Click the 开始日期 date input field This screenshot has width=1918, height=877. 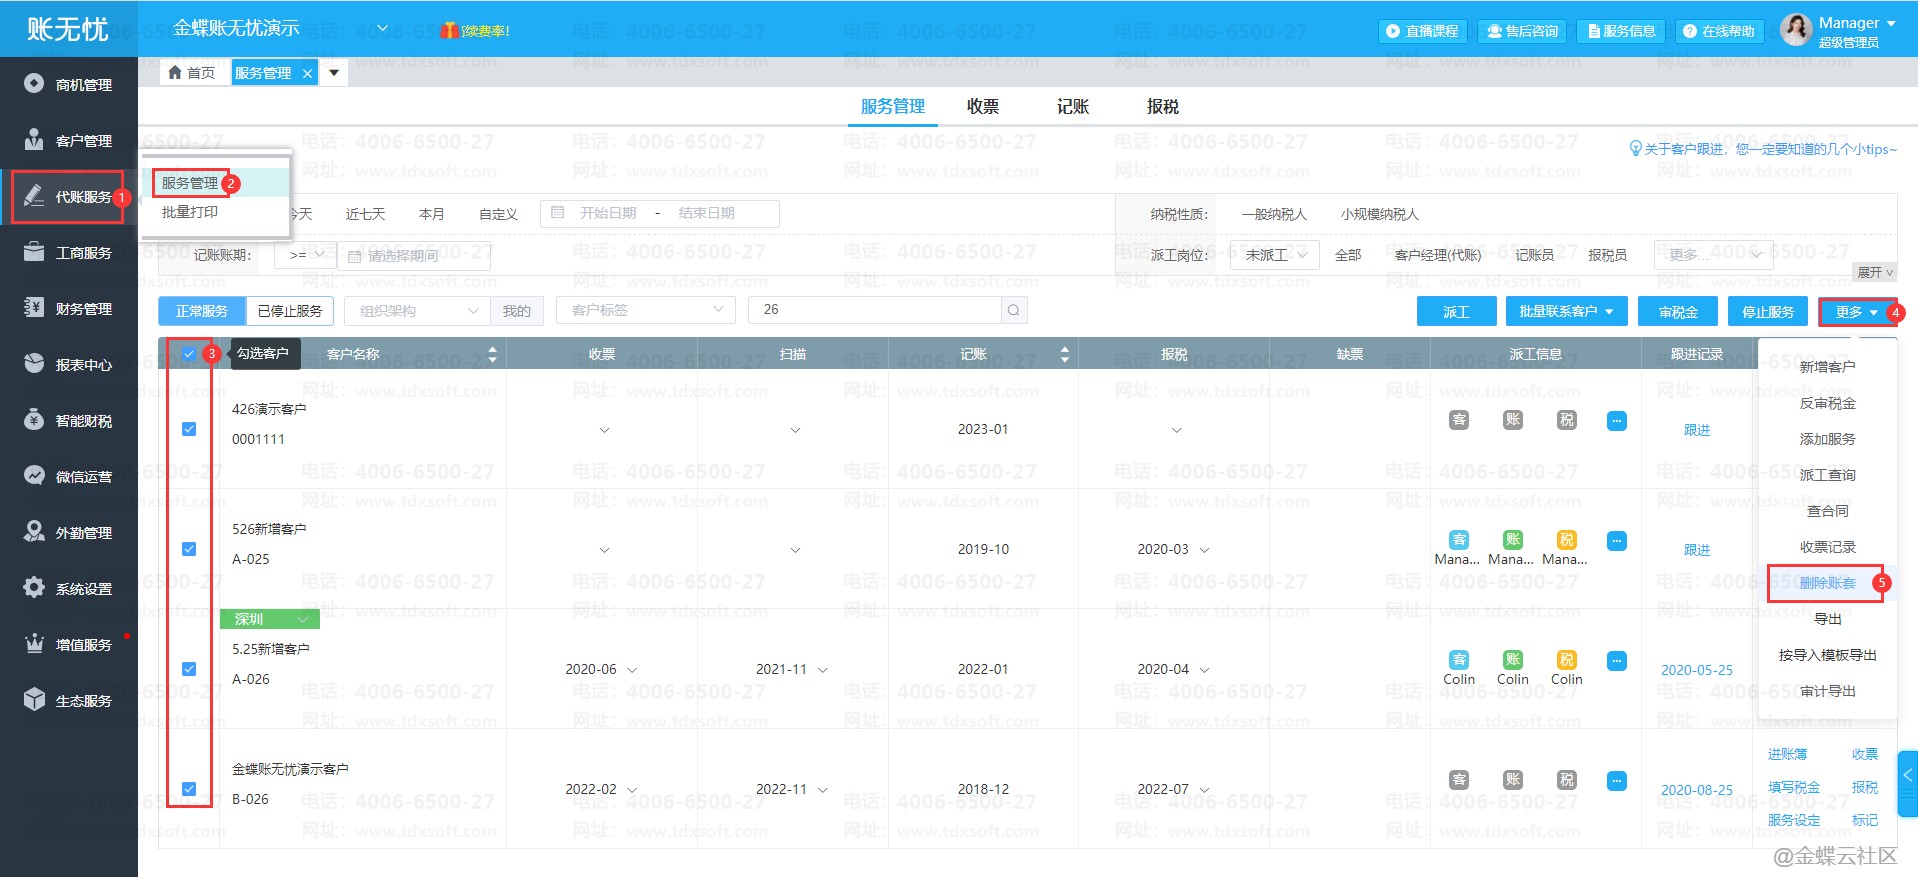coord(607,213)
